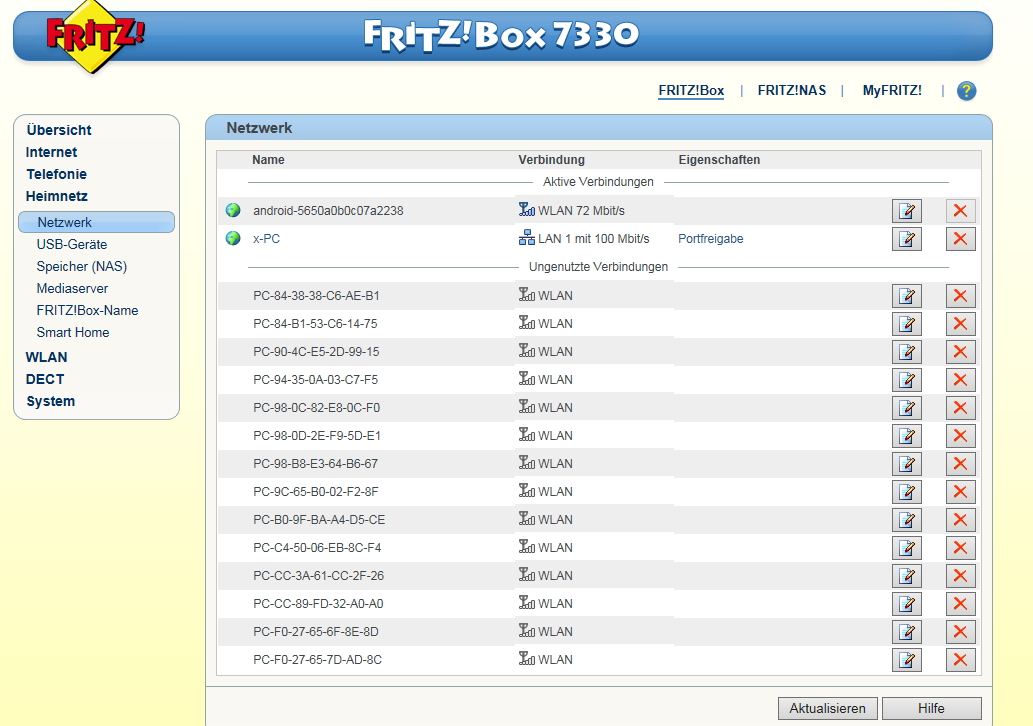Switch to the FRITZ!Box top tab
This screenshot has height=726, width=1033.
(691, 91)
